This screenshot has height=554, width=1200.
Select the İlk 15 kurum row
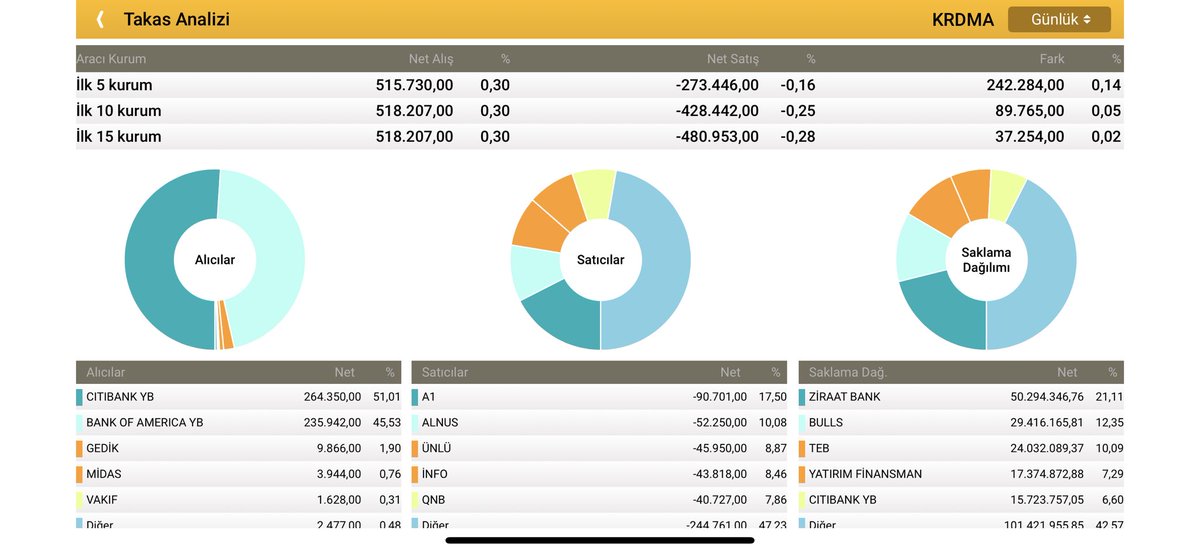point(600,137)
